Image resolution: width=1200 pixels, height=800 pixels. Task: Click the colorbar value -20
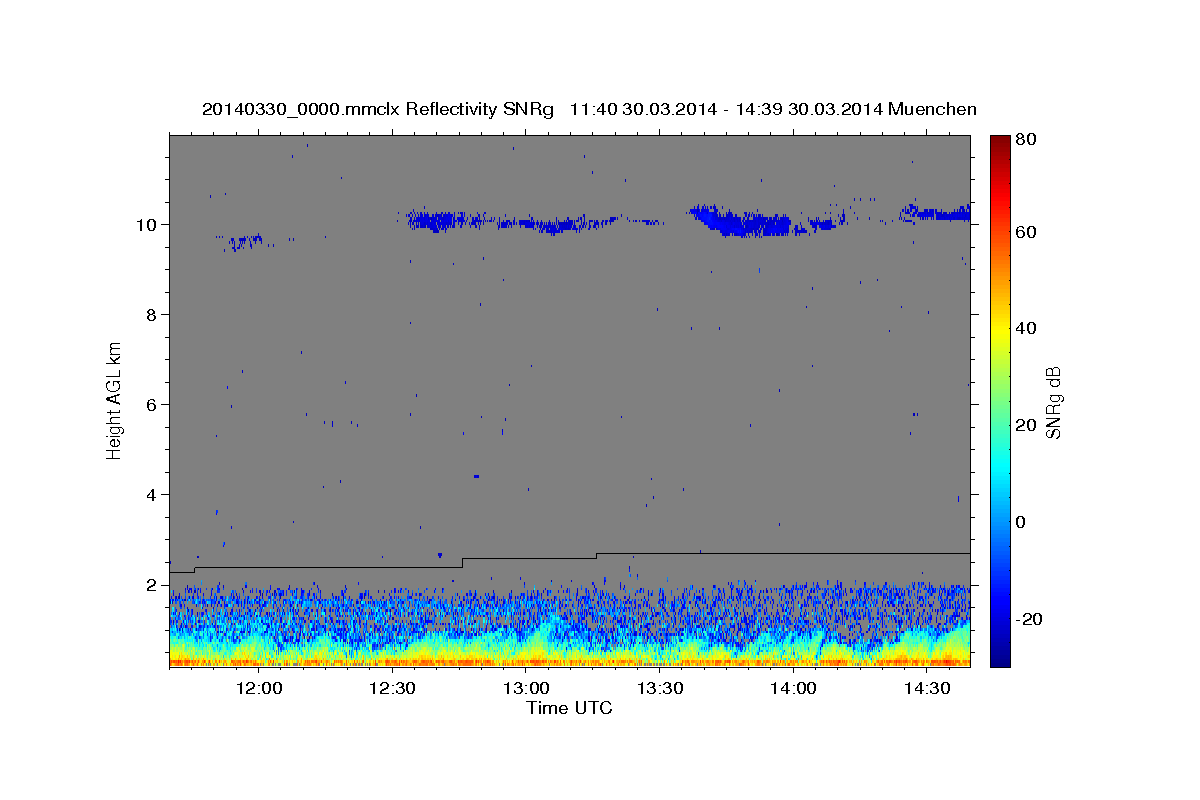1028,619
